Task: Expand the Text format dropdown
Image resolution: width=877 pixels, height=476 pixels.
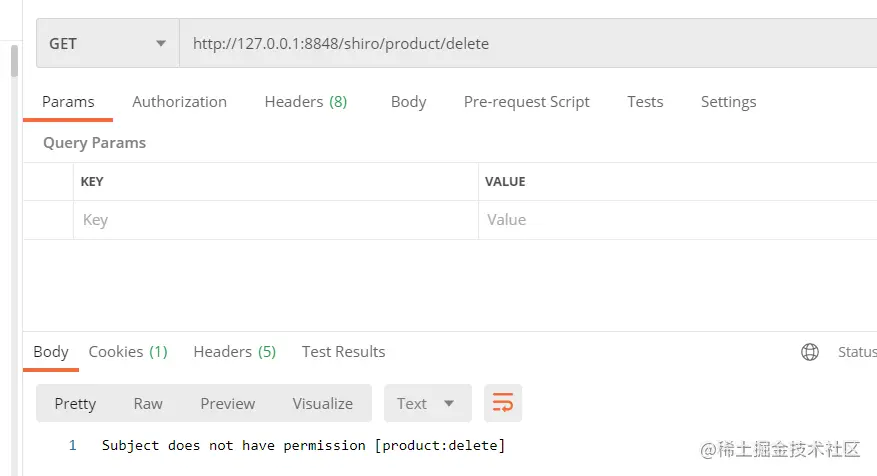Action: [427, 403]
